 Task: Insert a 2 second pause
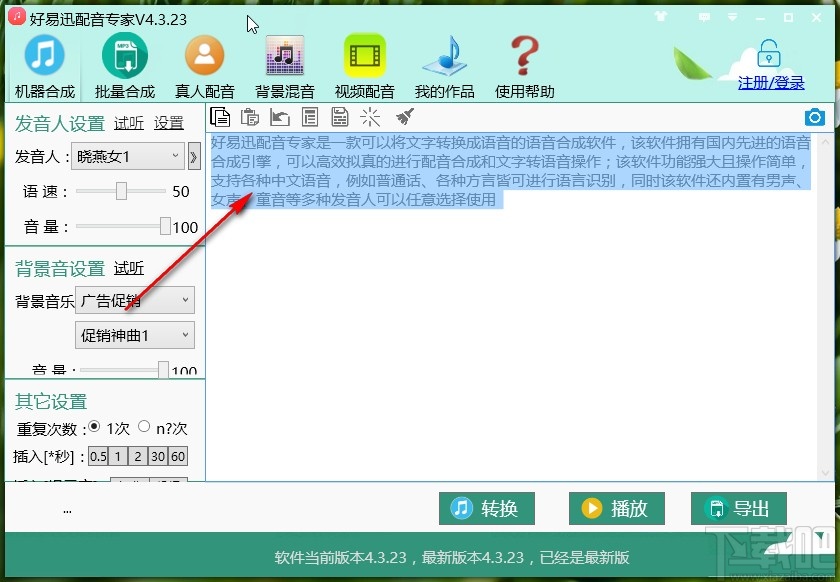pos(138,457)
